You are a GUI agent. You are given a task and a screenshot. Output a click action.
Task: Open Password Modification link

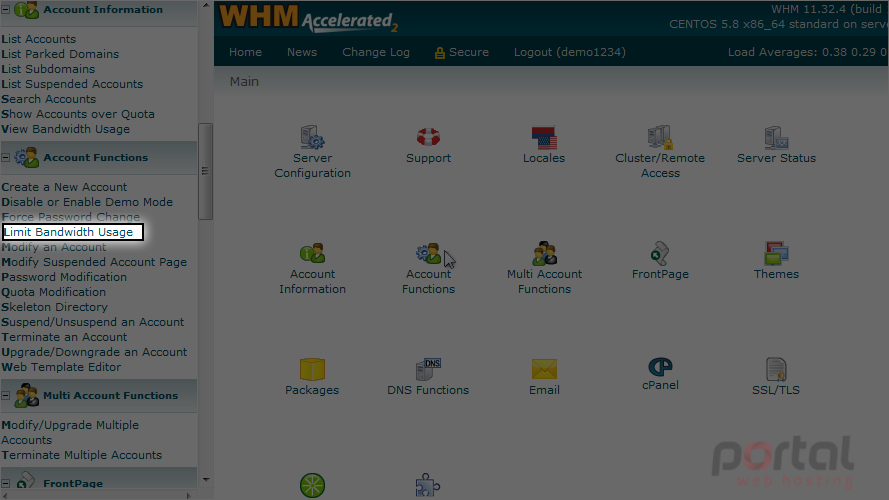click(x=64, y=277)
